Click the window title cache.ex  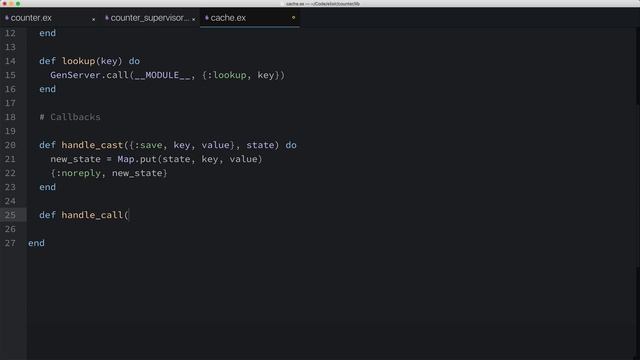point(323,4)
